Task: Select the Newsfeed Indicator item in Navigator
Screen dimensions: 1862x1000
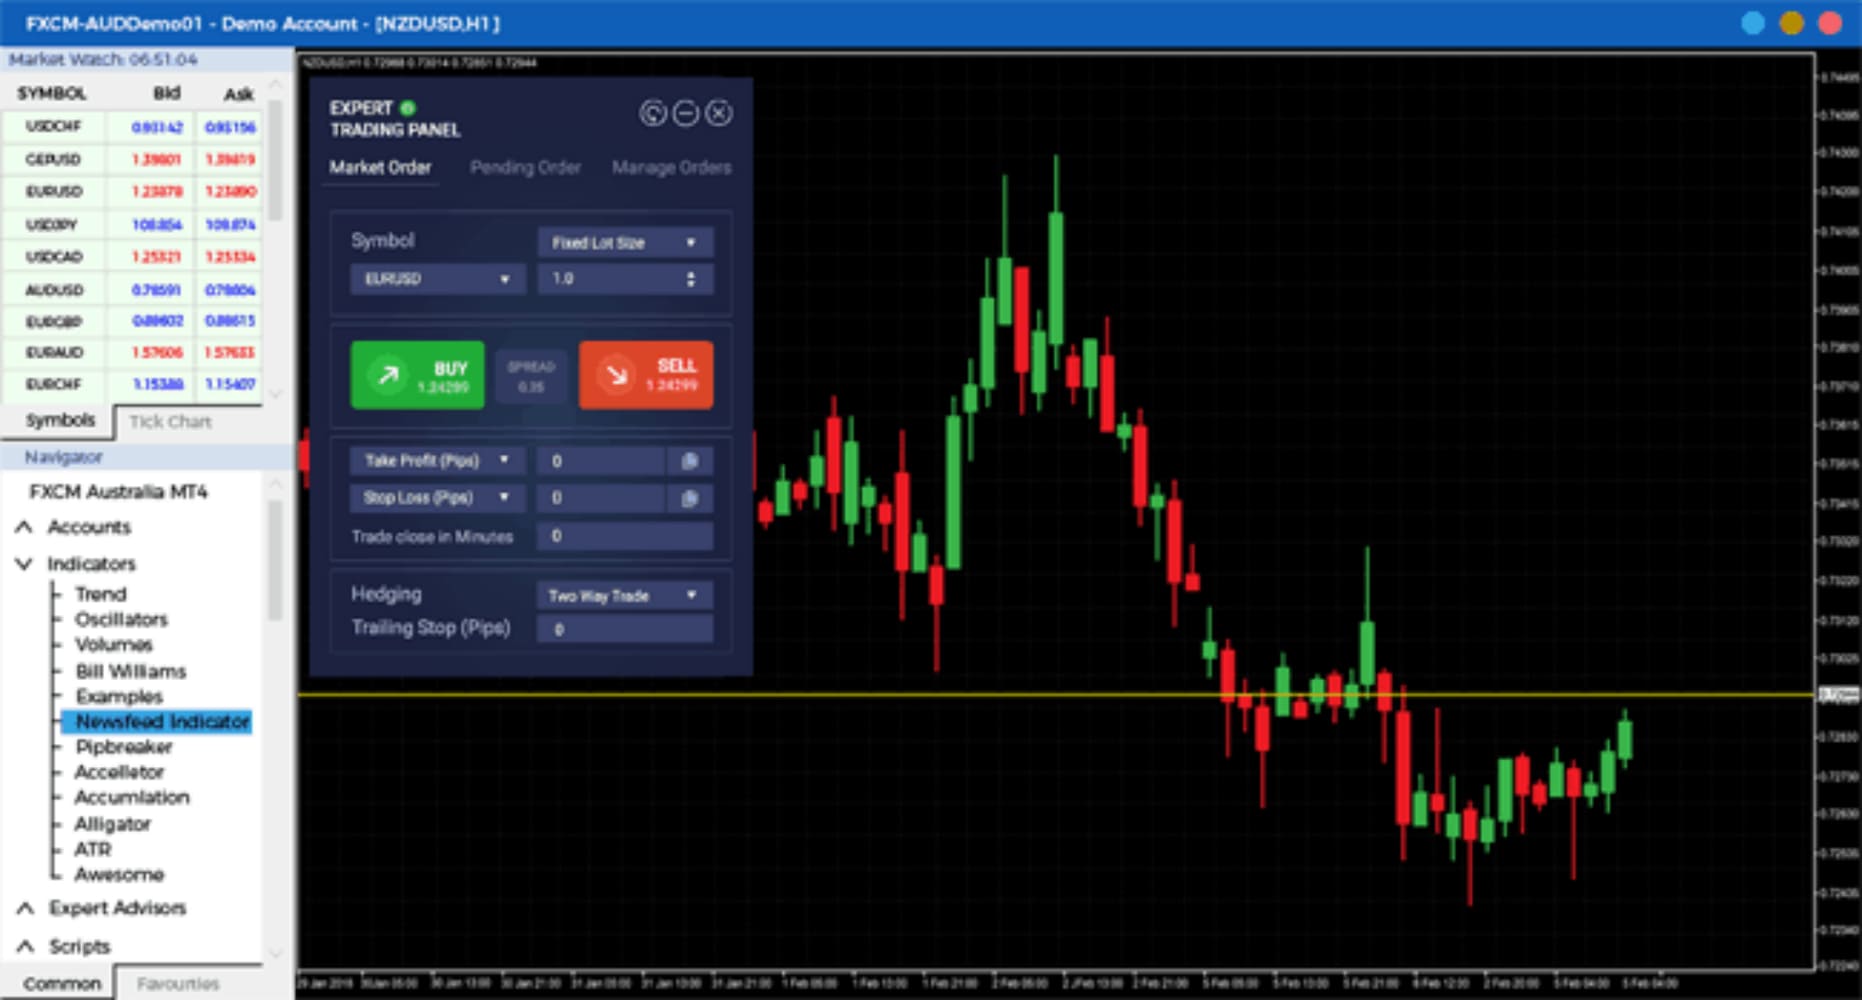Action: [x=162, y=722]
